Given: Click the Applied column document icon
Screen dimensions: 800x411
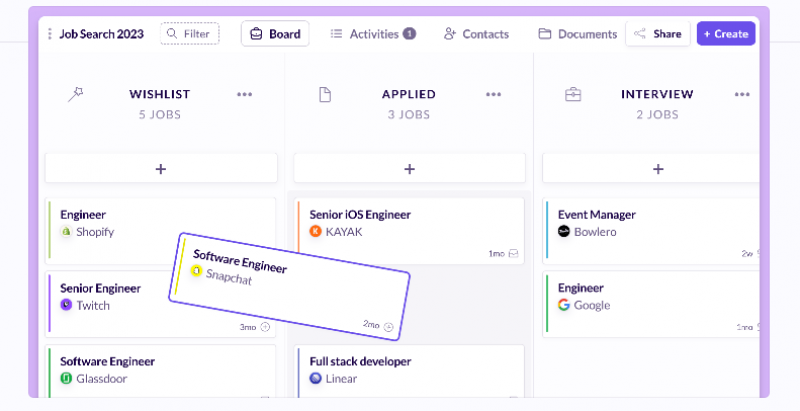Looking at the screenshot, I should pyautogui.click(x=324, y=95).
